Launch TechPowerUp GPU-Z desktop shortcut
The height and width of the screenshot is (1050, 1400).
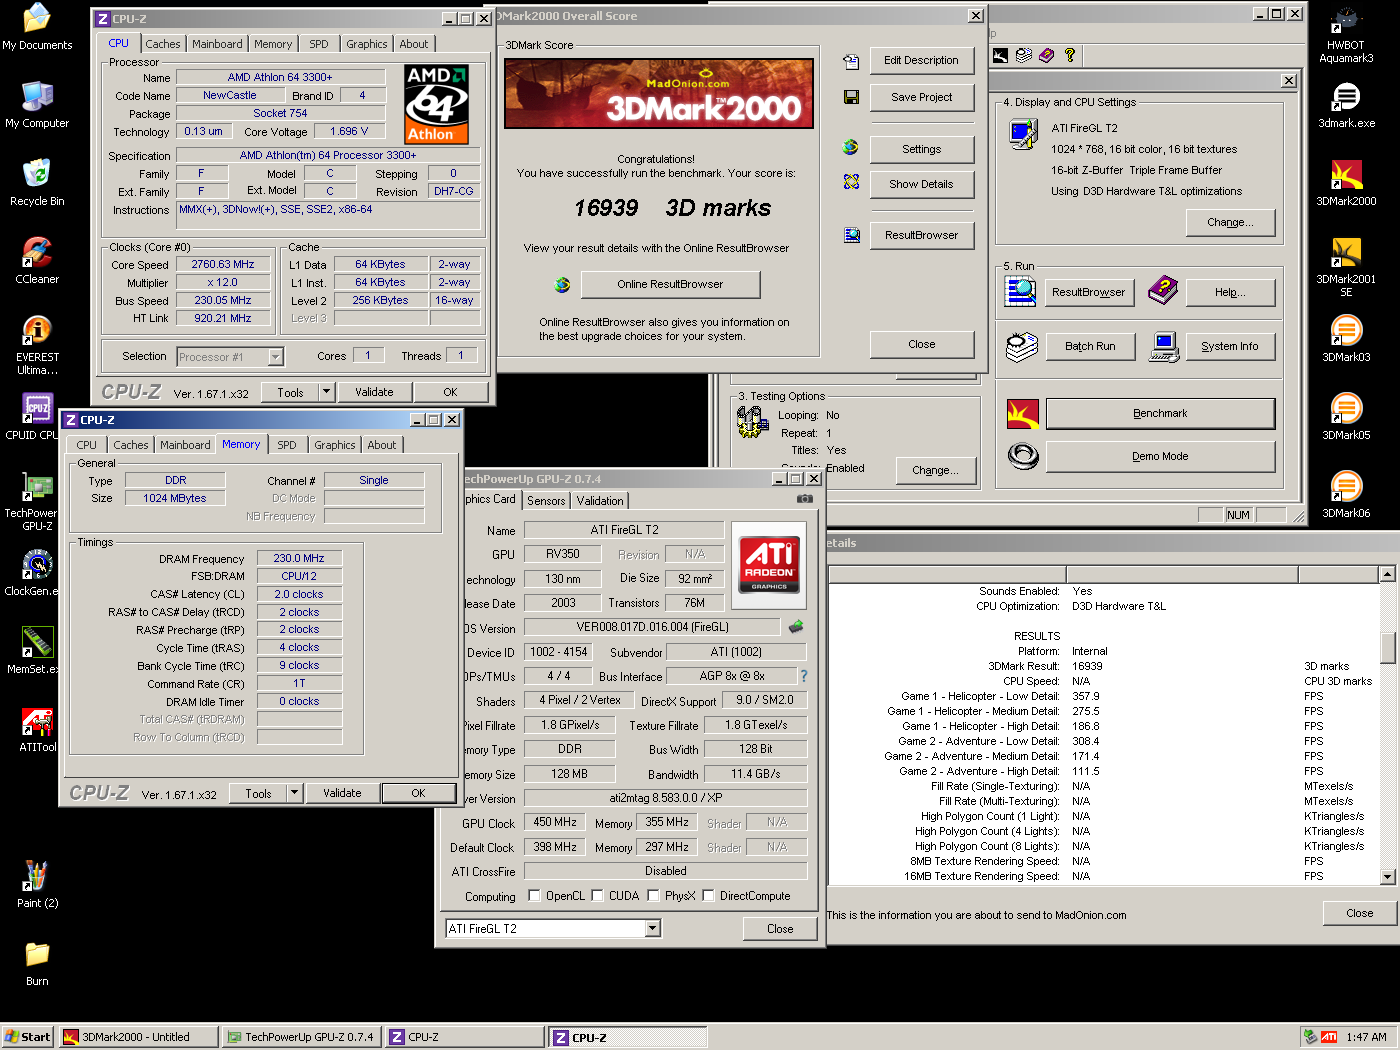point(37,501)
